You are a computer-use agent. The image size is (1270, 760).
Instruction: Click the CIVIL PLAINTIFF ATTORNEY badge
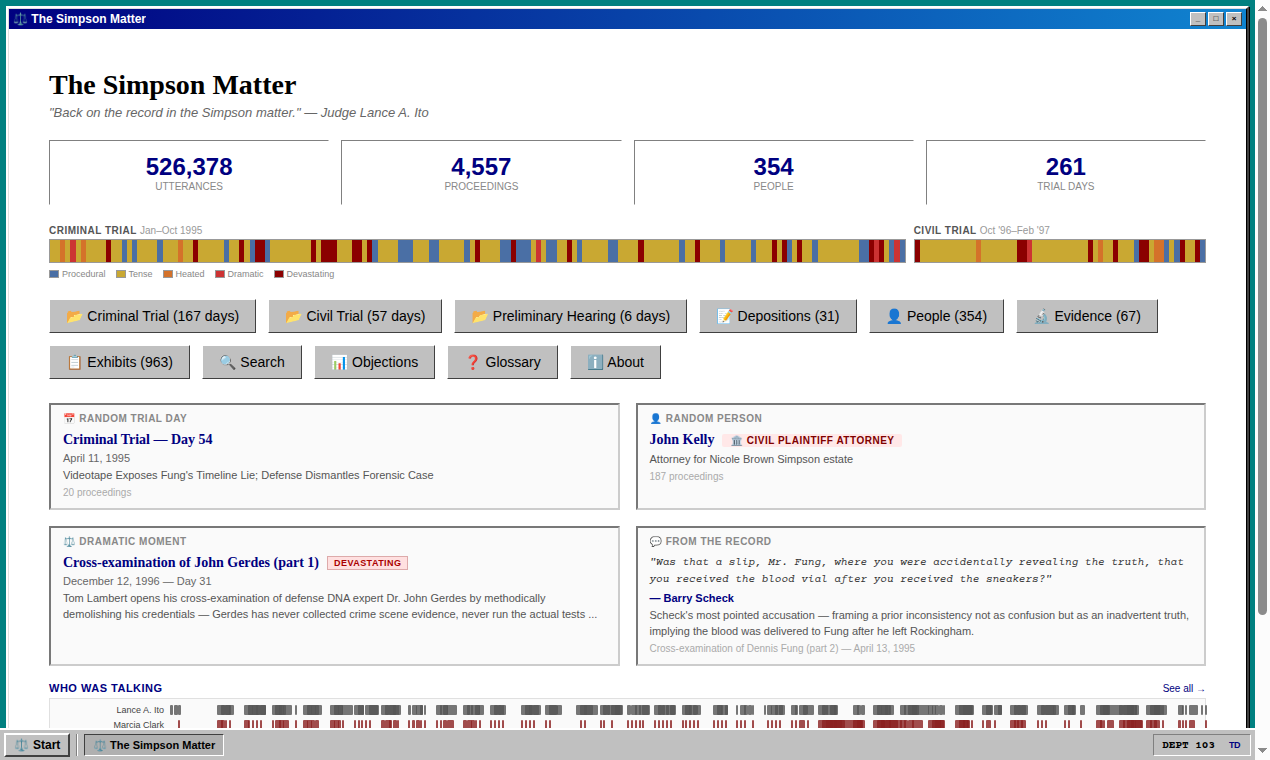click(x=812, y=440)
